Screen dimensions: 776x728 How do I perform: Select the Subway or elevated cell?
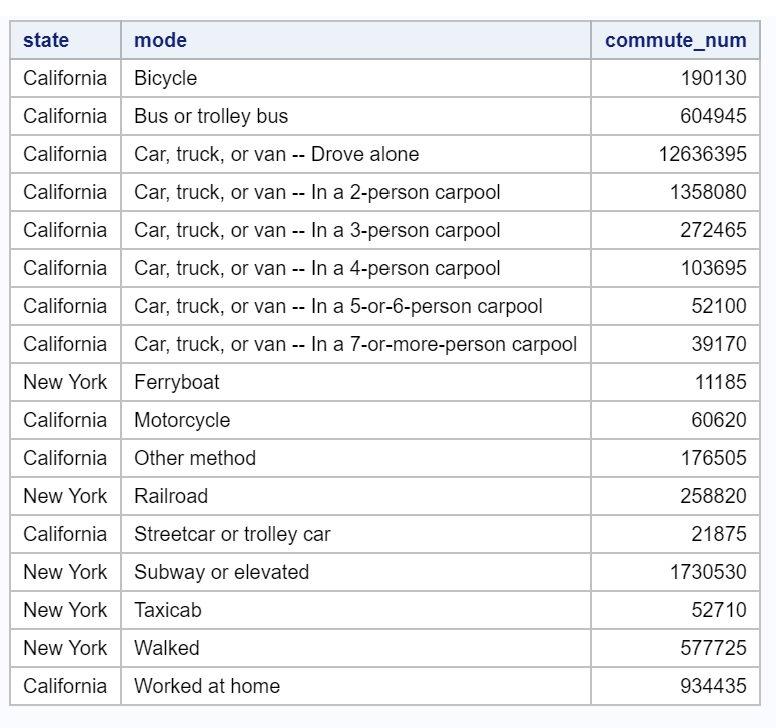click(221, 572)
